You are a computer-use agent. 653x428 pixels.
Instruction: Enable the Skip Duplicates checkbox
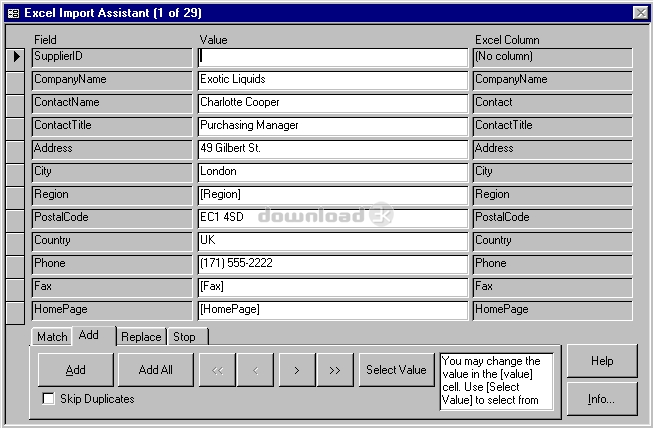tap(49, 399)
